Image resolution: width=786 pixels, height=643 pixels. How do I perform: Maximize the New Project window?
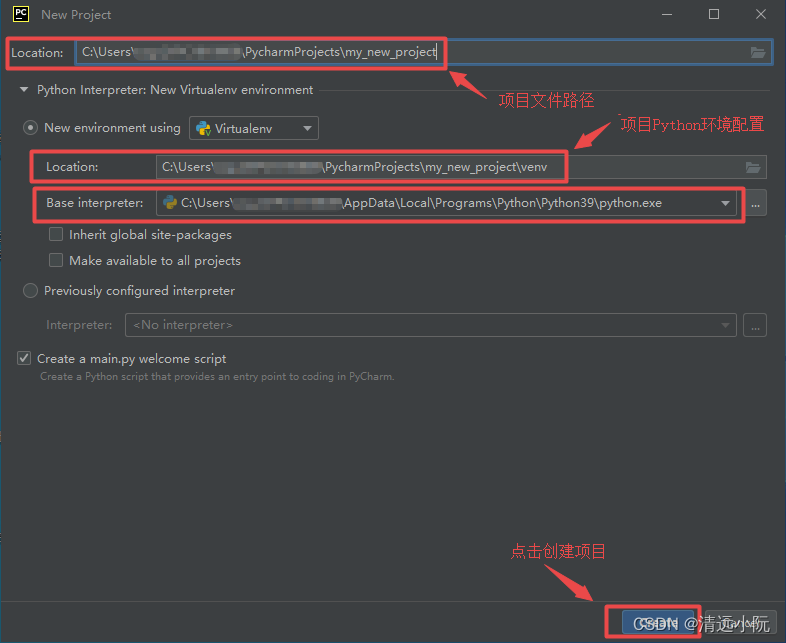pyautogui.click(x=714, y=15)
